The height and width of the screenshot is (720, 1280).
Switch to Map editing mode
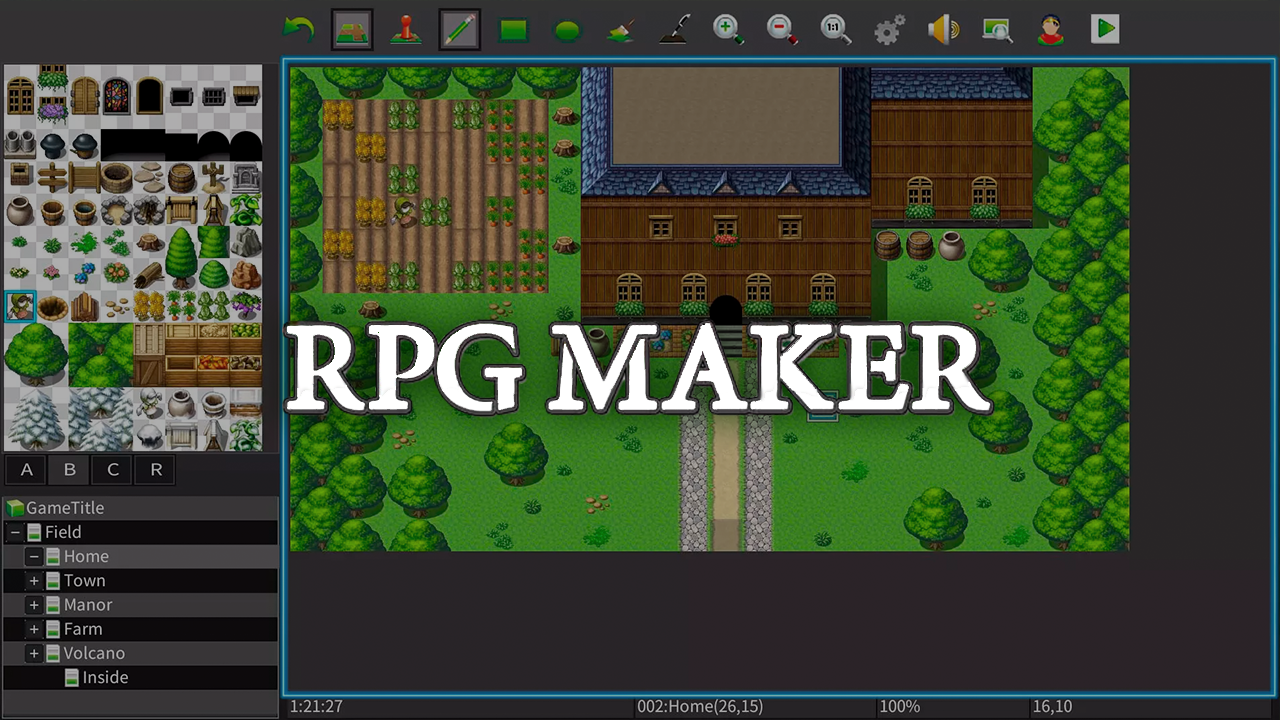(x=351, y=30)
